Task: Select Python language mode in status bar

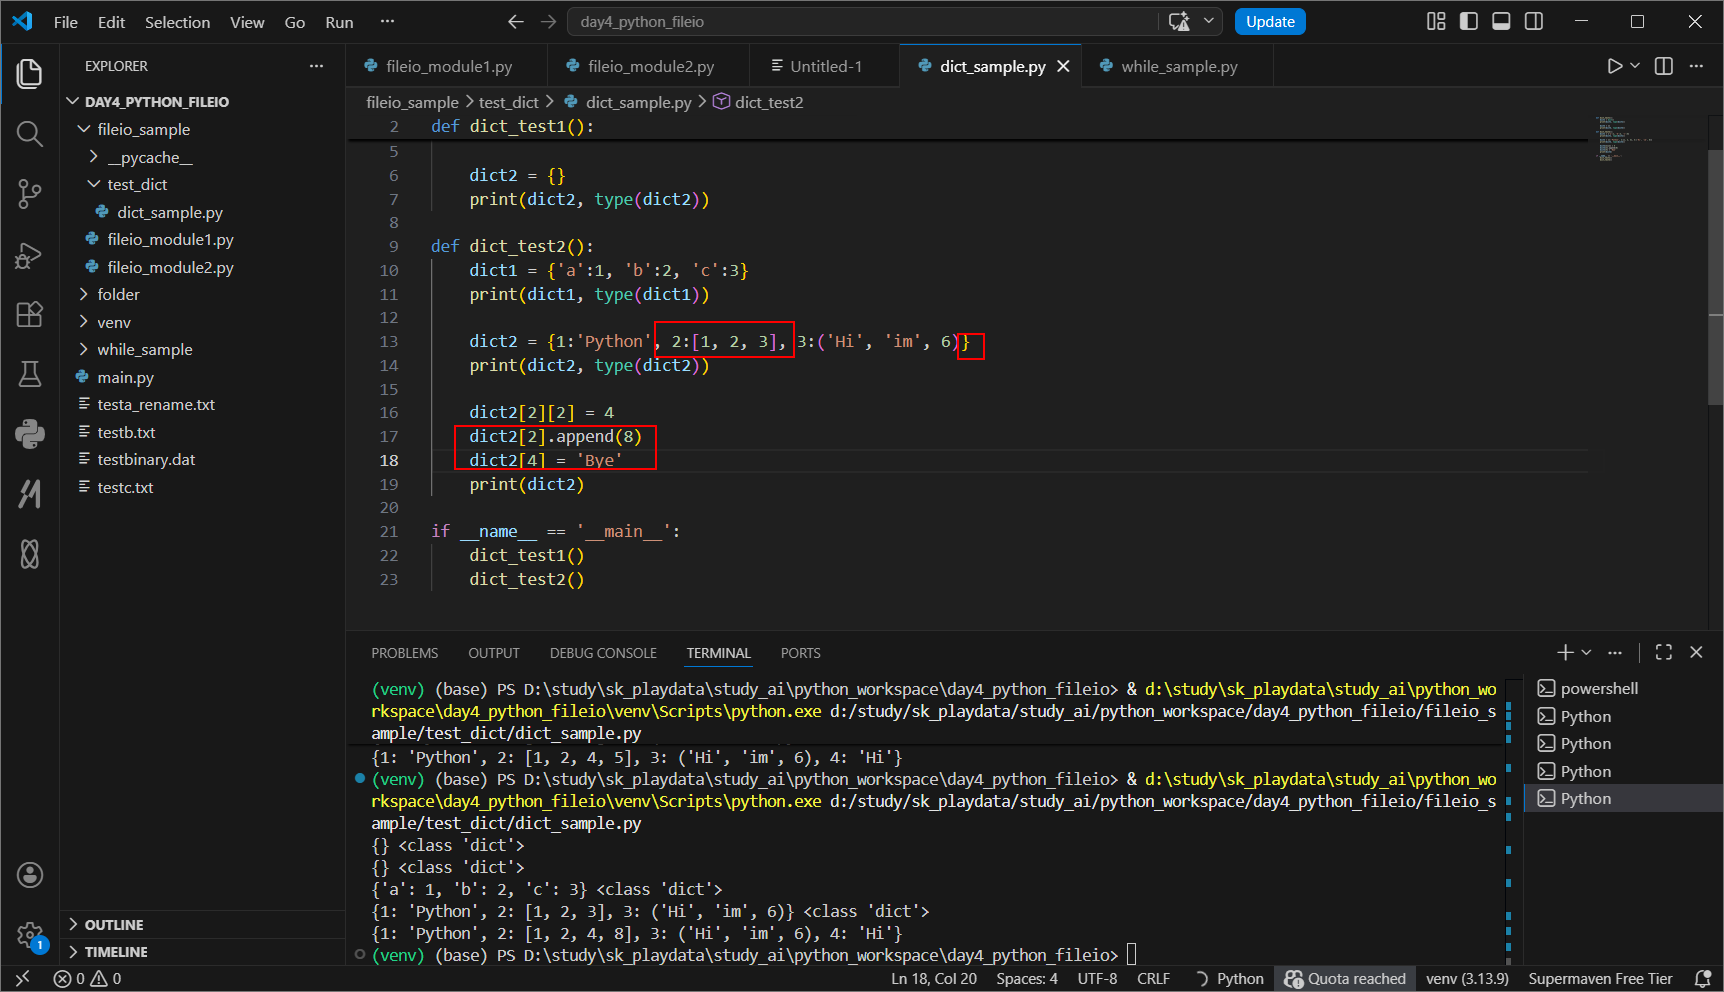Action: click(x=1240, y=979)
